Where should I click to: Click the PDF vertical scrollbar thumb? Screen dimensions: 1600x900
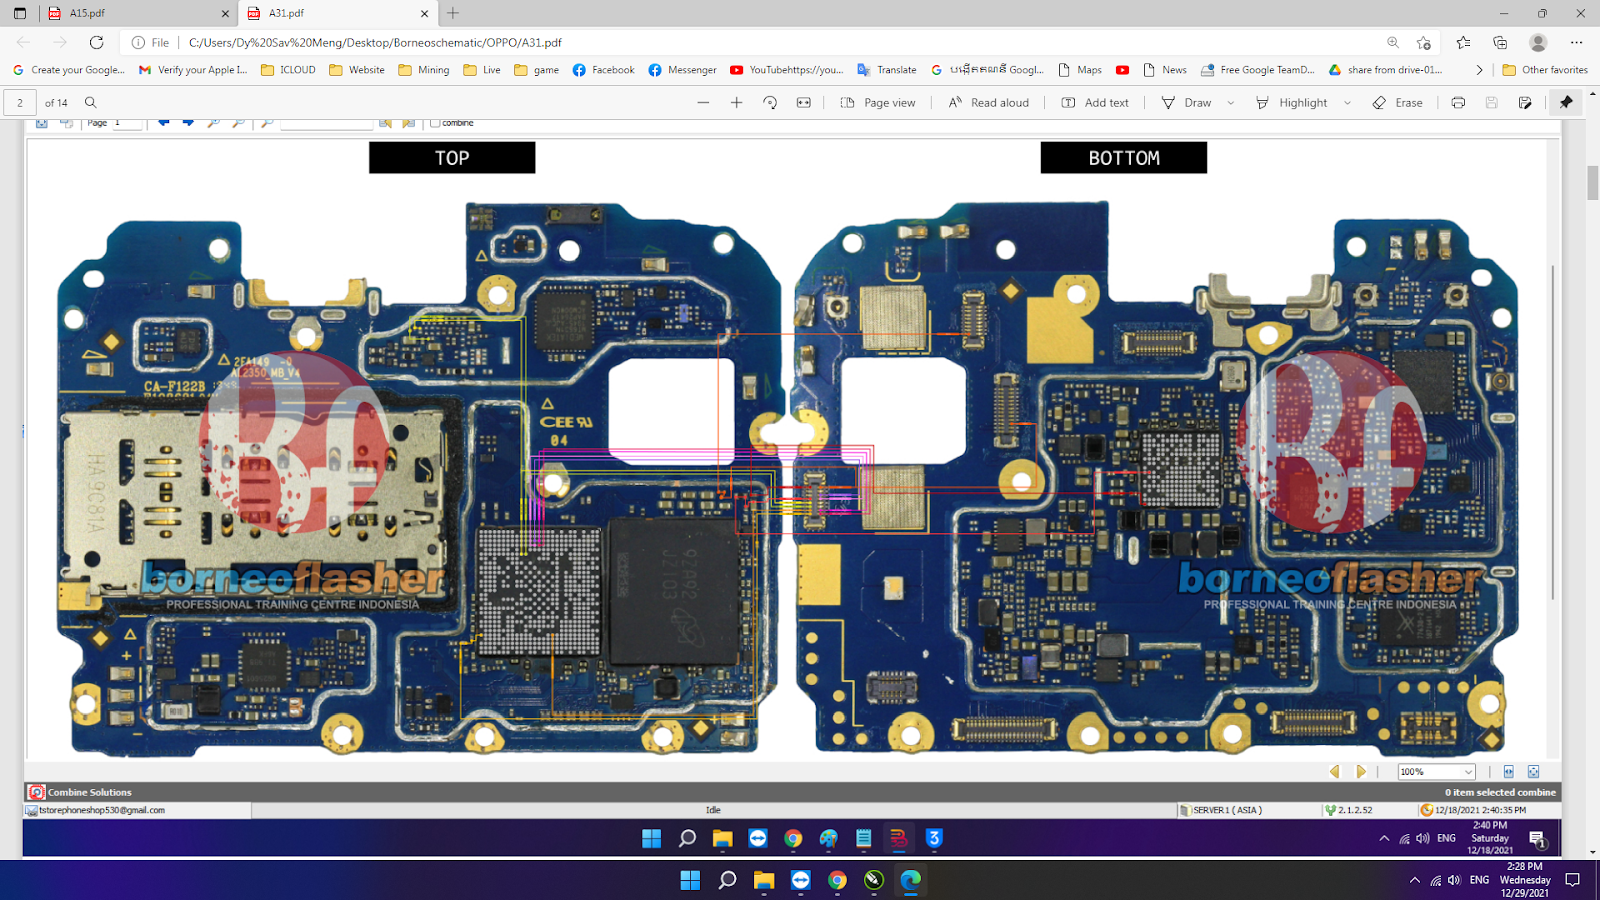(1592, 184)
